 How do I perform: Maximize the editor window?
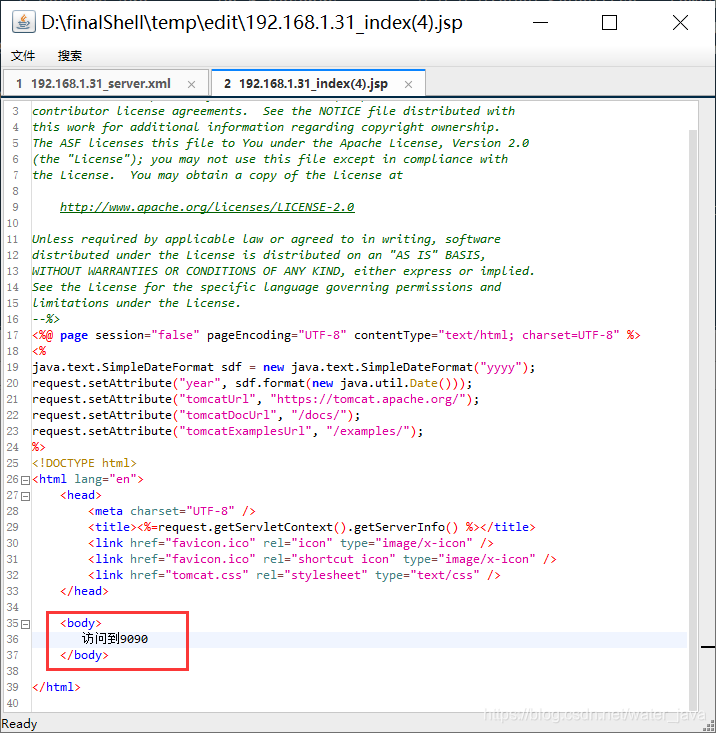tap(609, 22)
